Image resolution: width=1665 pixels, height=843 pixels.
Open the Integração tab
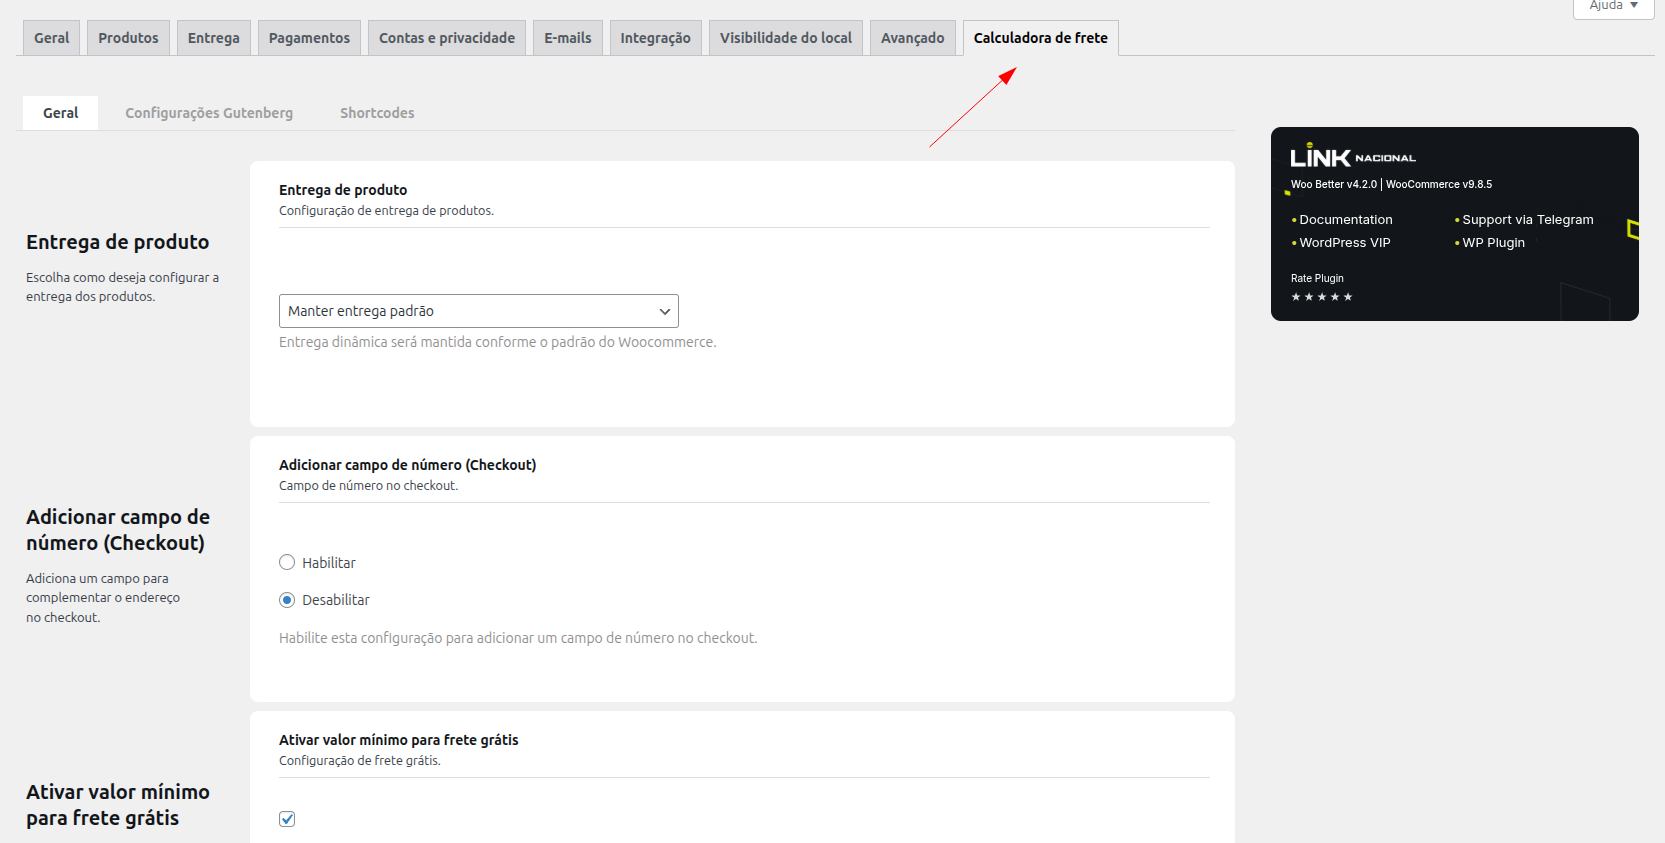tap(655, 38)
